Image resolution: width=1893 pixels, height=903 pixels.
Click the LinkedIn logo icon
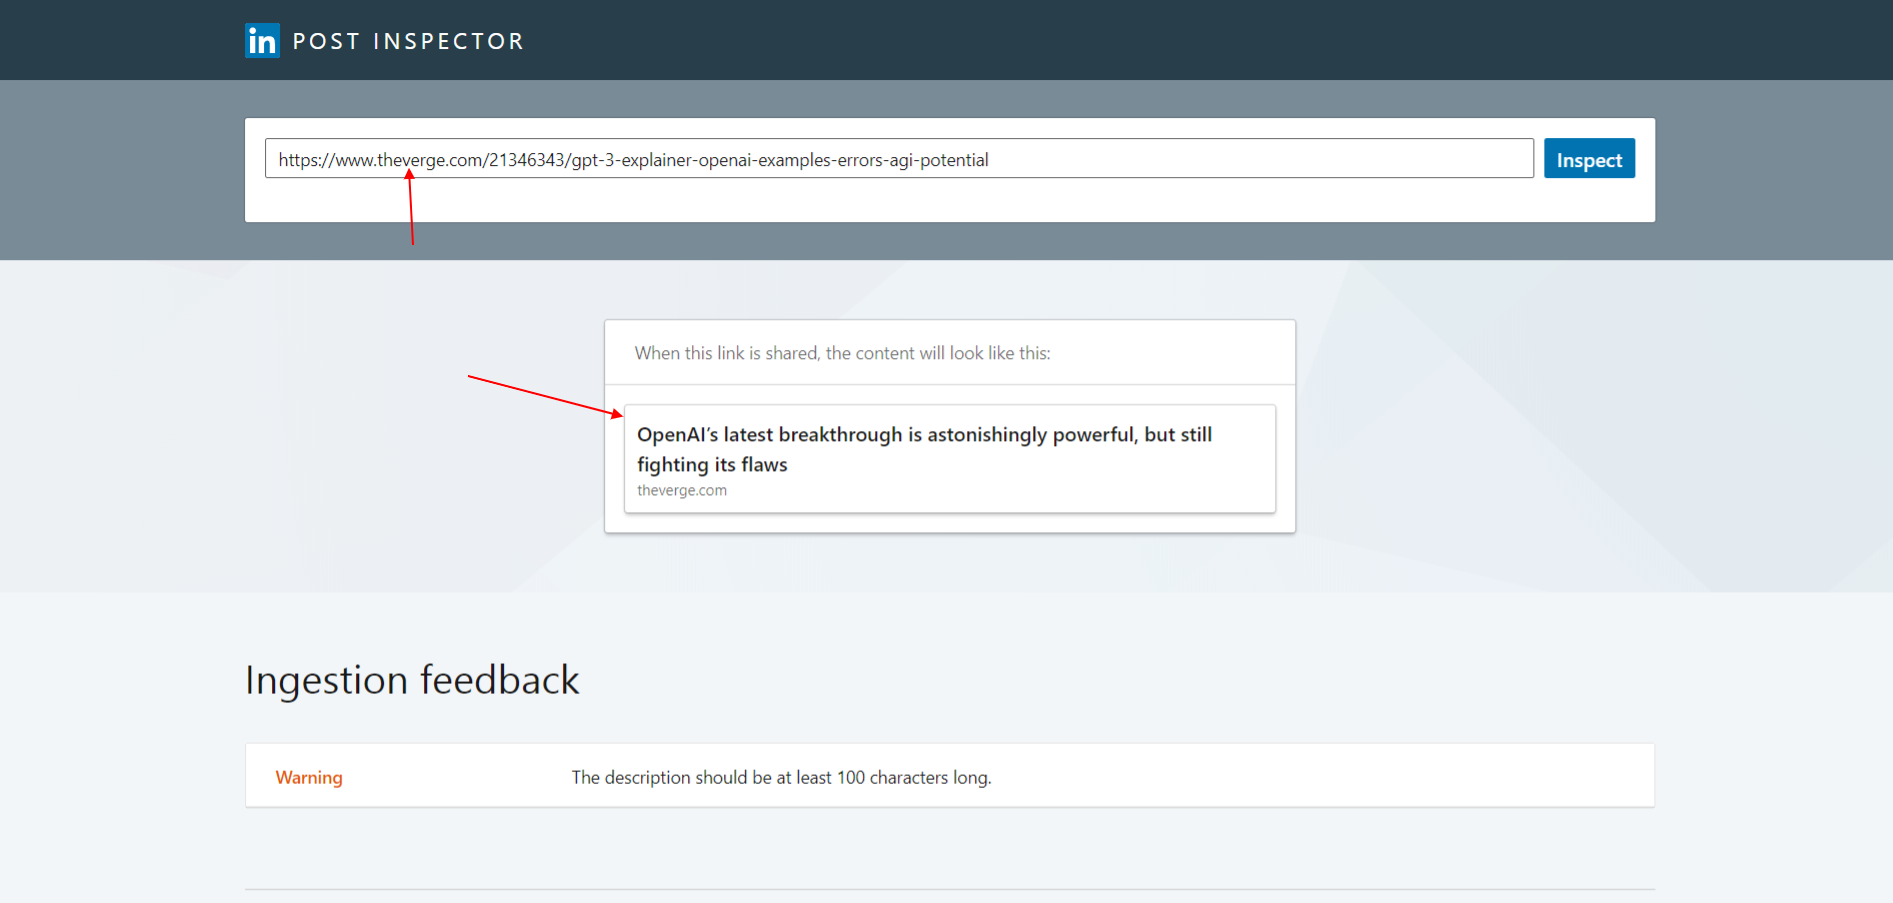[262, 41]
